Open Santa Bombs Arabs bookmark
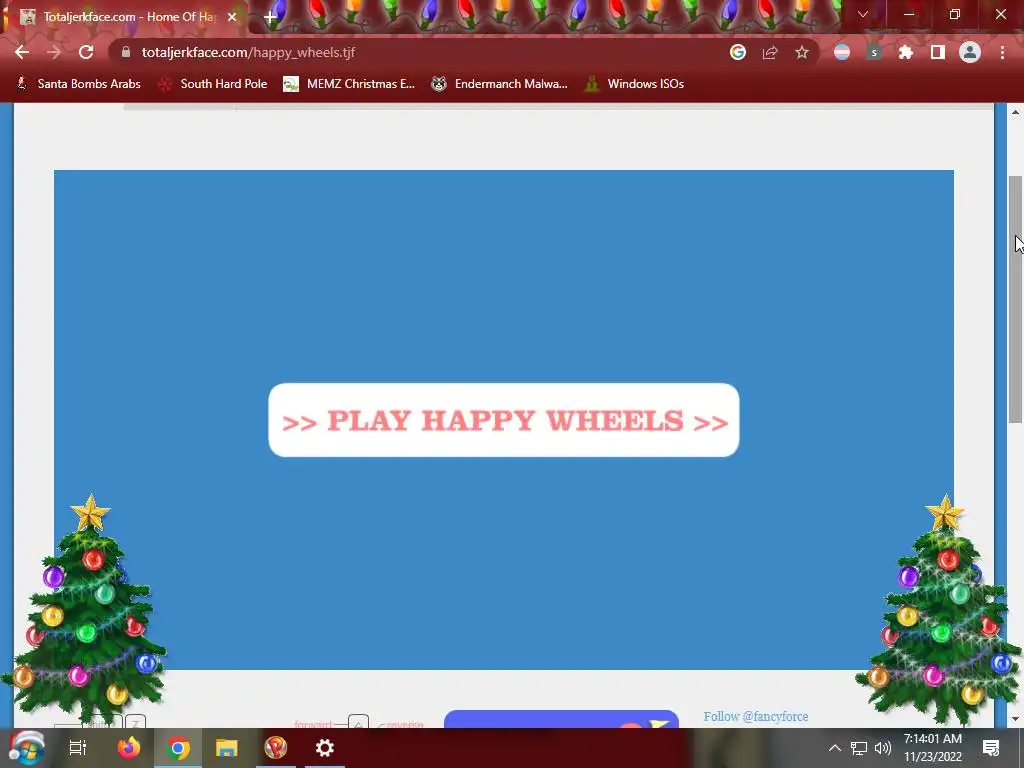The height and width of the screenshot is (768, 1024). click(x=78, y=84)
